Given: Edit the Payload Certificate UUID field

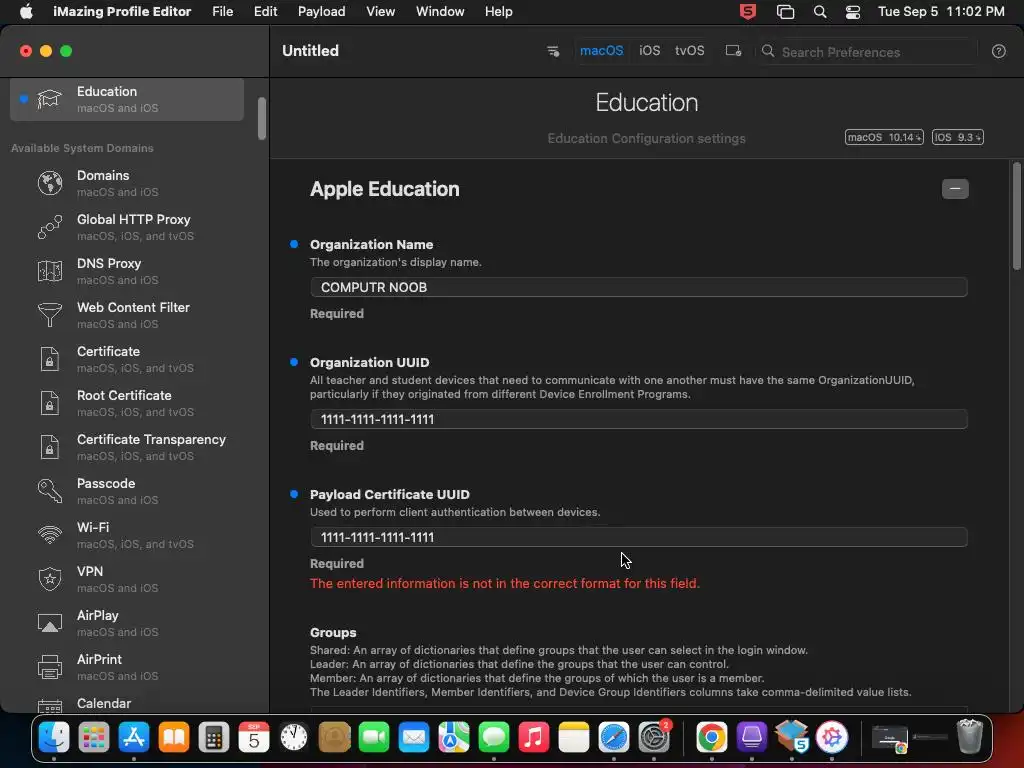Looking at the screenshot, I should click(x=639, y=537).
